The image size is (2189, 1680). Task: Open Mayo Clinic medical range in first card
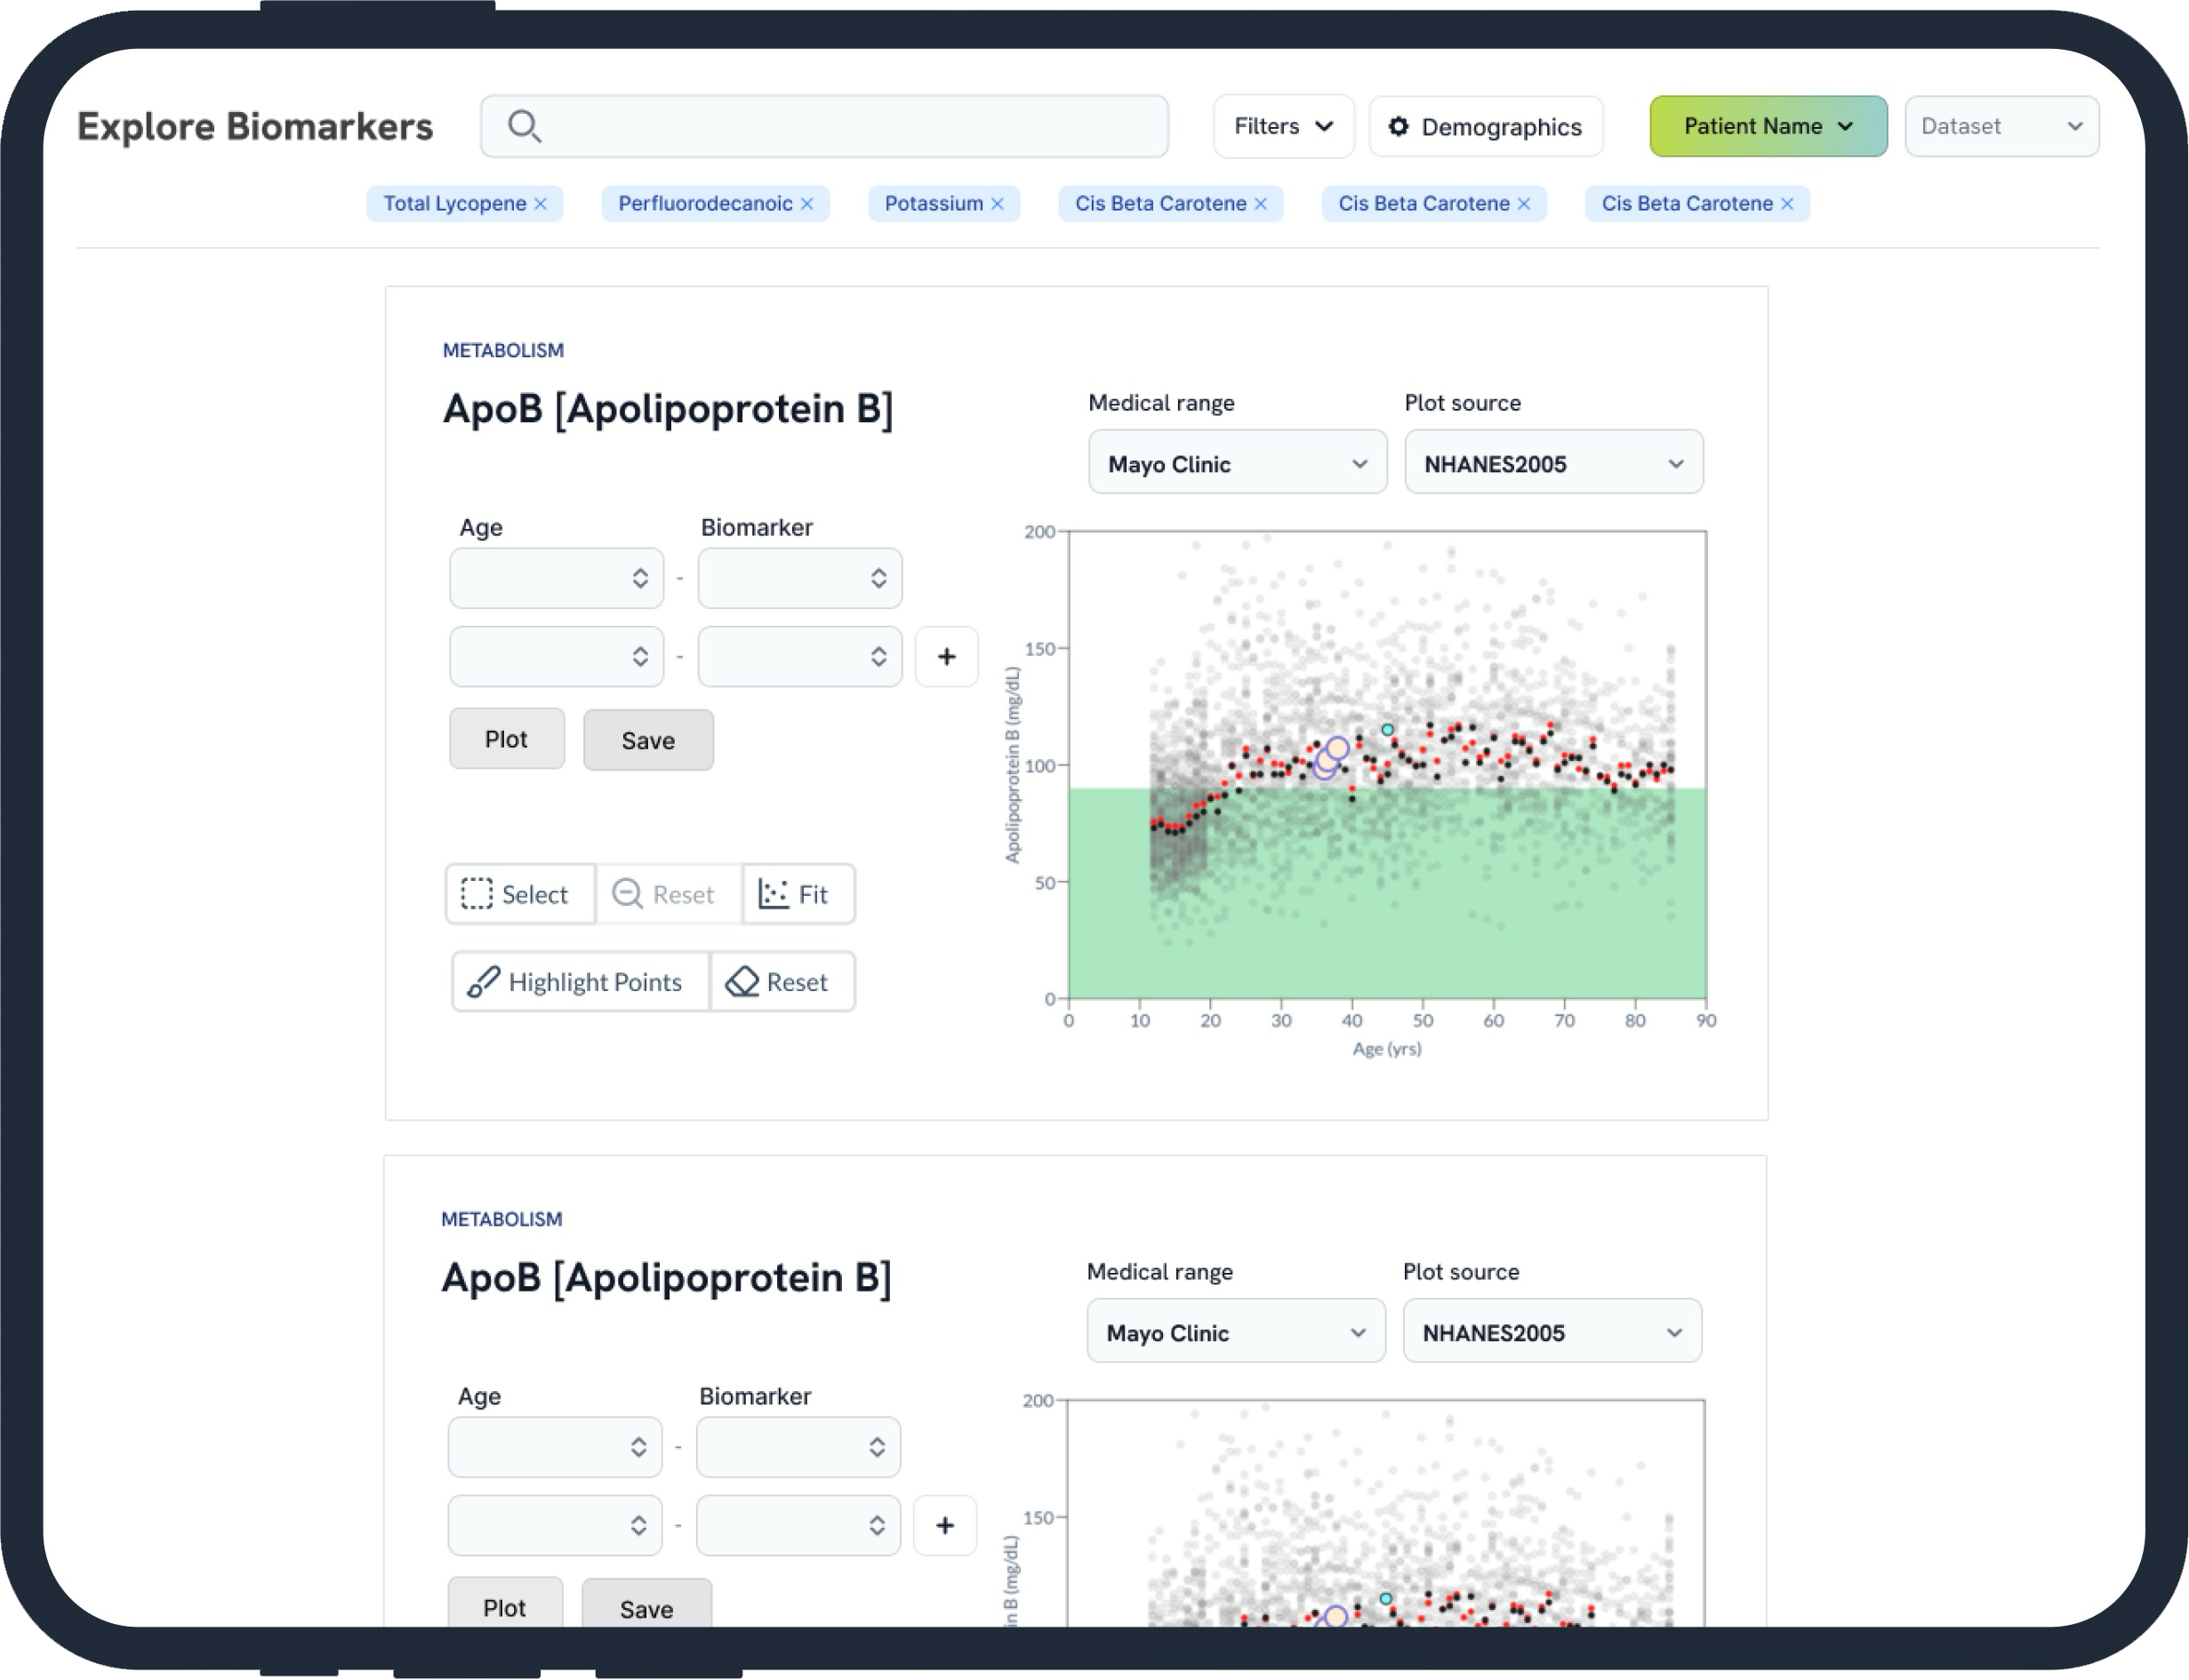point(1237,463)
